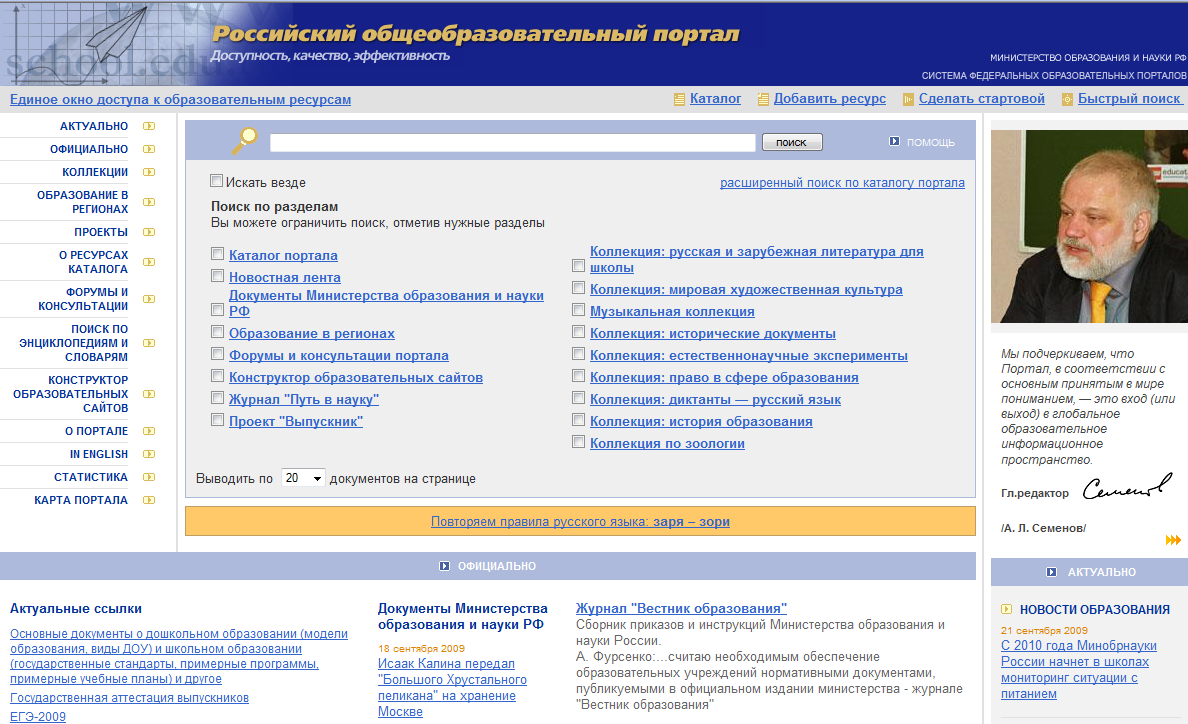Check the Коллекция: исторические документы checkbox
The height and width of the screenshot is (724, 1188).
click(578, 332)
